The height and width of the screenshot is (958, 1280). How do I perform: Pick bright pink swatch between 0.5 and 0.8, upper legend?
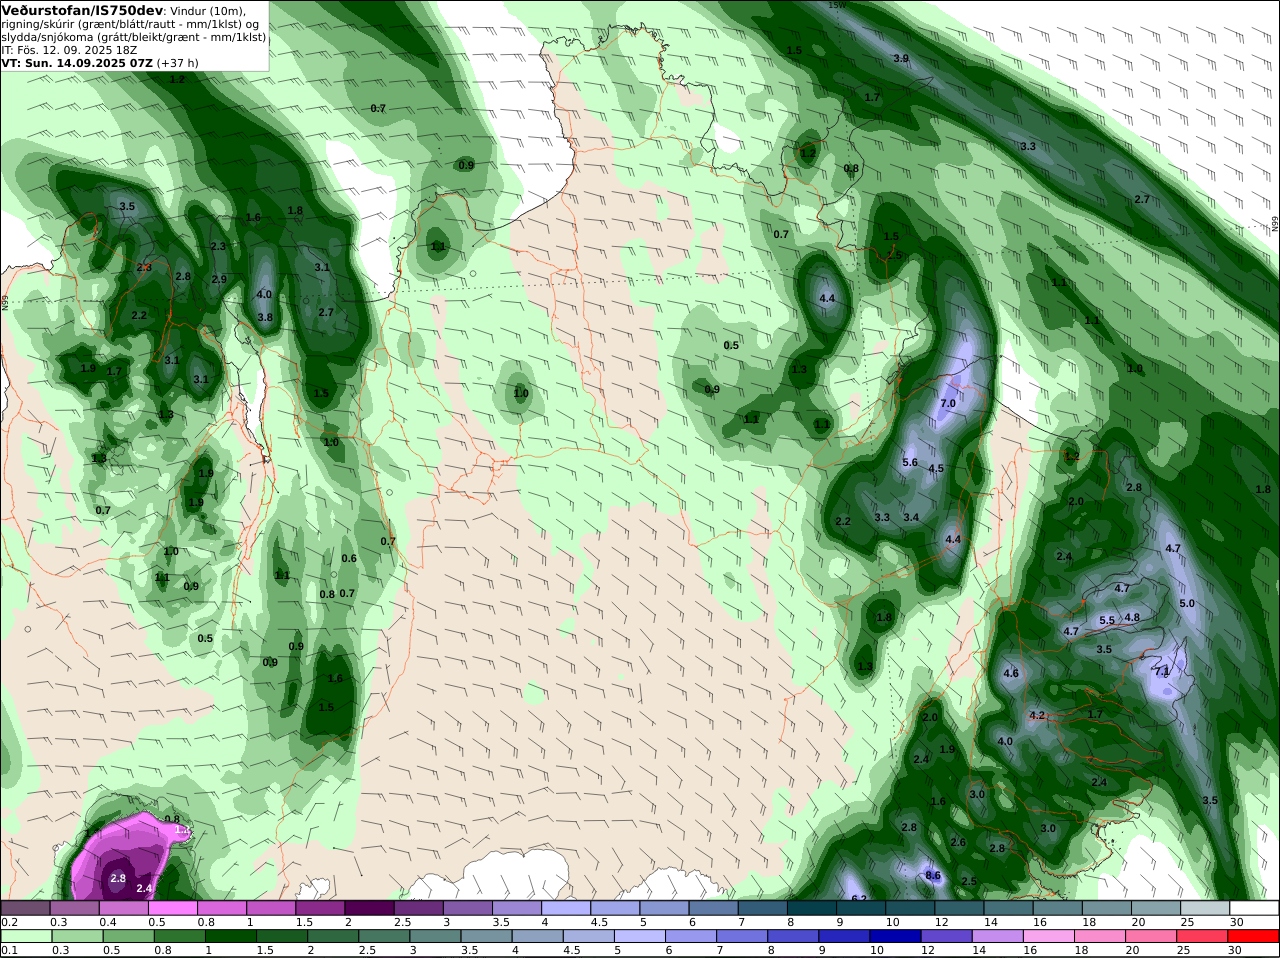[x=172, y=907]
